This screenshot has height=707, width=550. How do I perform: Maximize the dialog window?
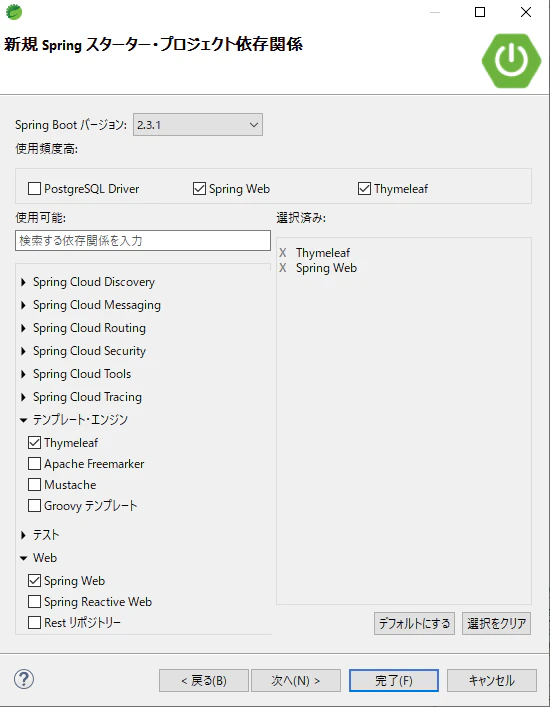(480, 12)
